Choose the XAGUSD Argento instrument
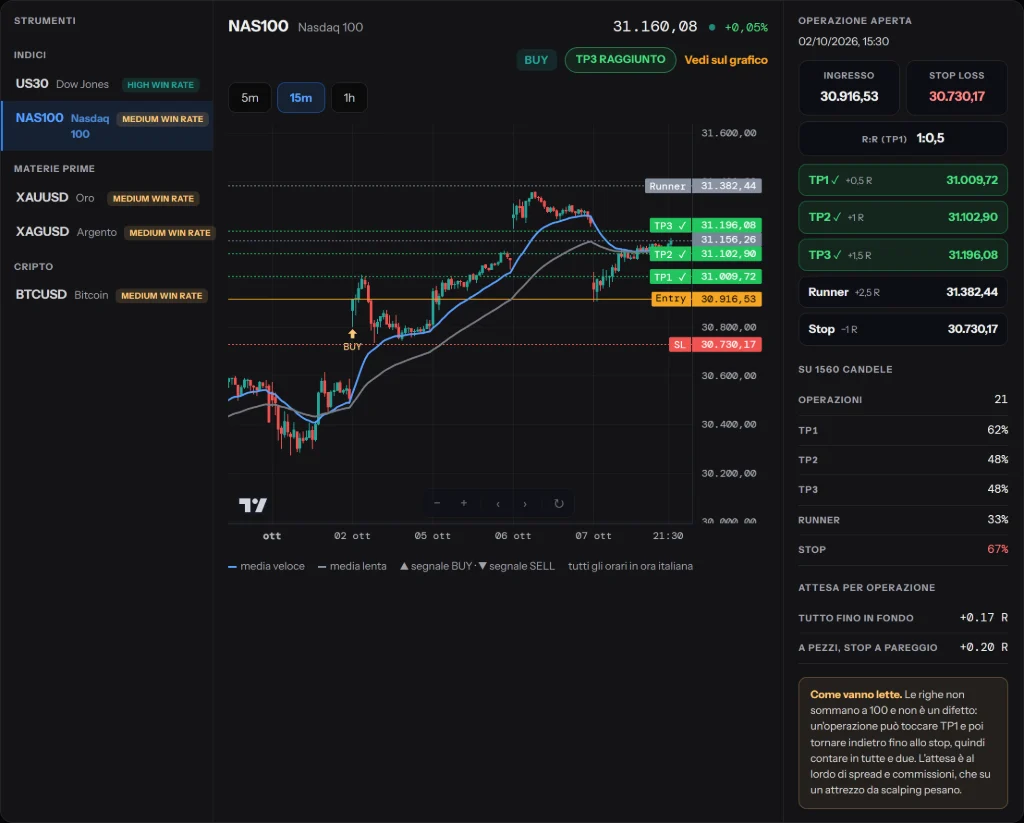The height and width of the screenshot is (823, 1024). [107, 232]
